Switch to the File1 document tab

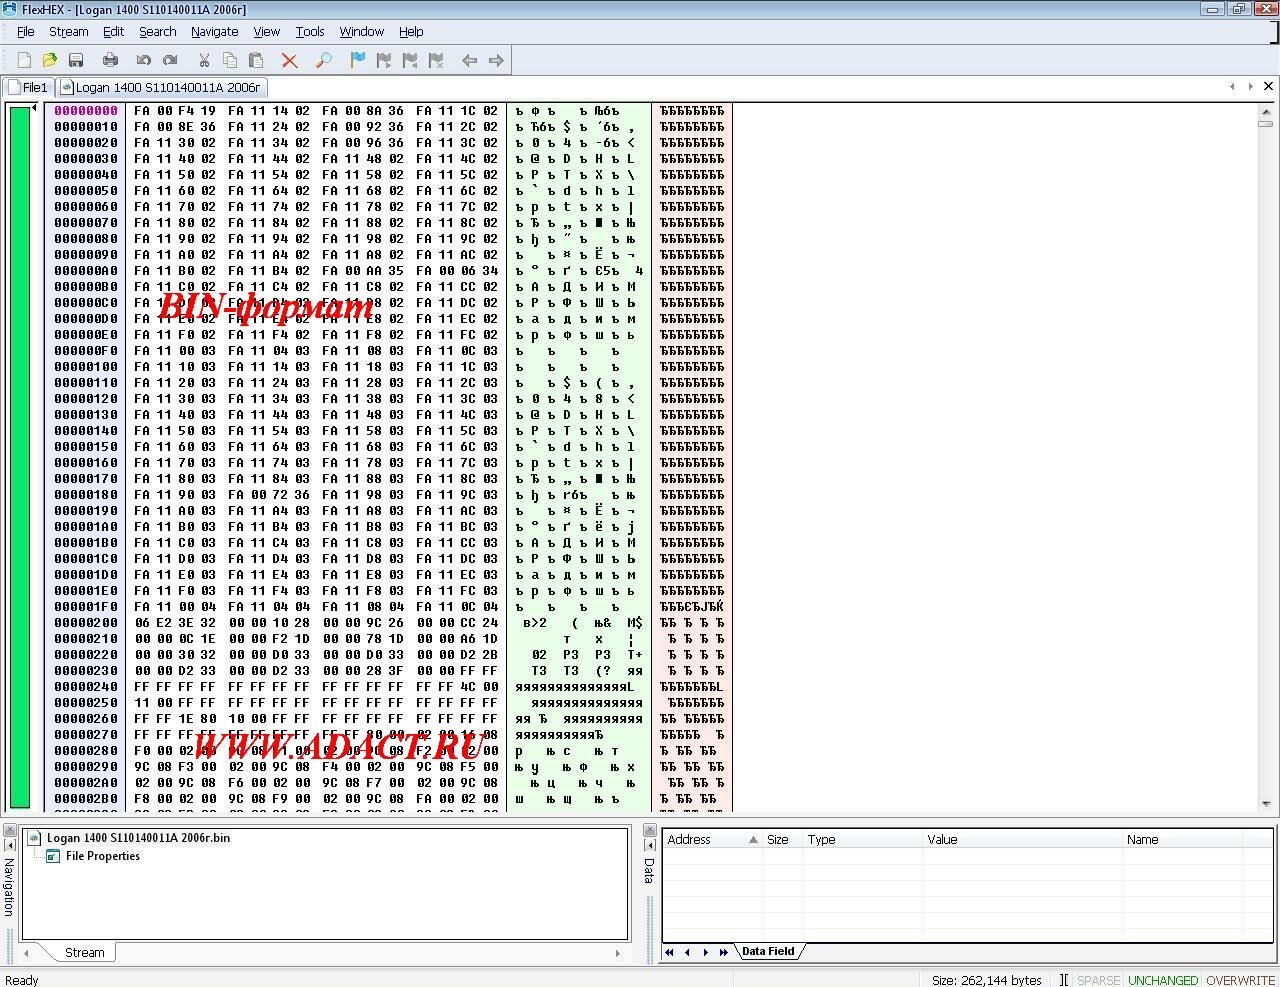[28, 87]
